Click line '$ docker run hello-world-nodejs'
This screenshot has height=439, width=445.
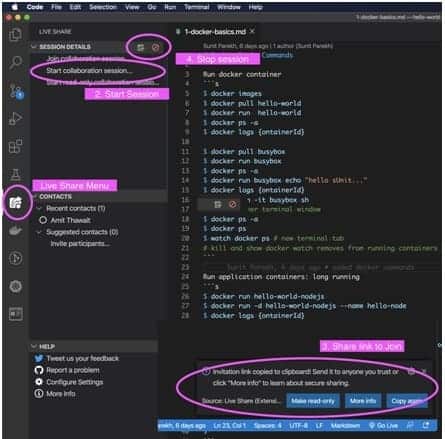pos(263,296)
